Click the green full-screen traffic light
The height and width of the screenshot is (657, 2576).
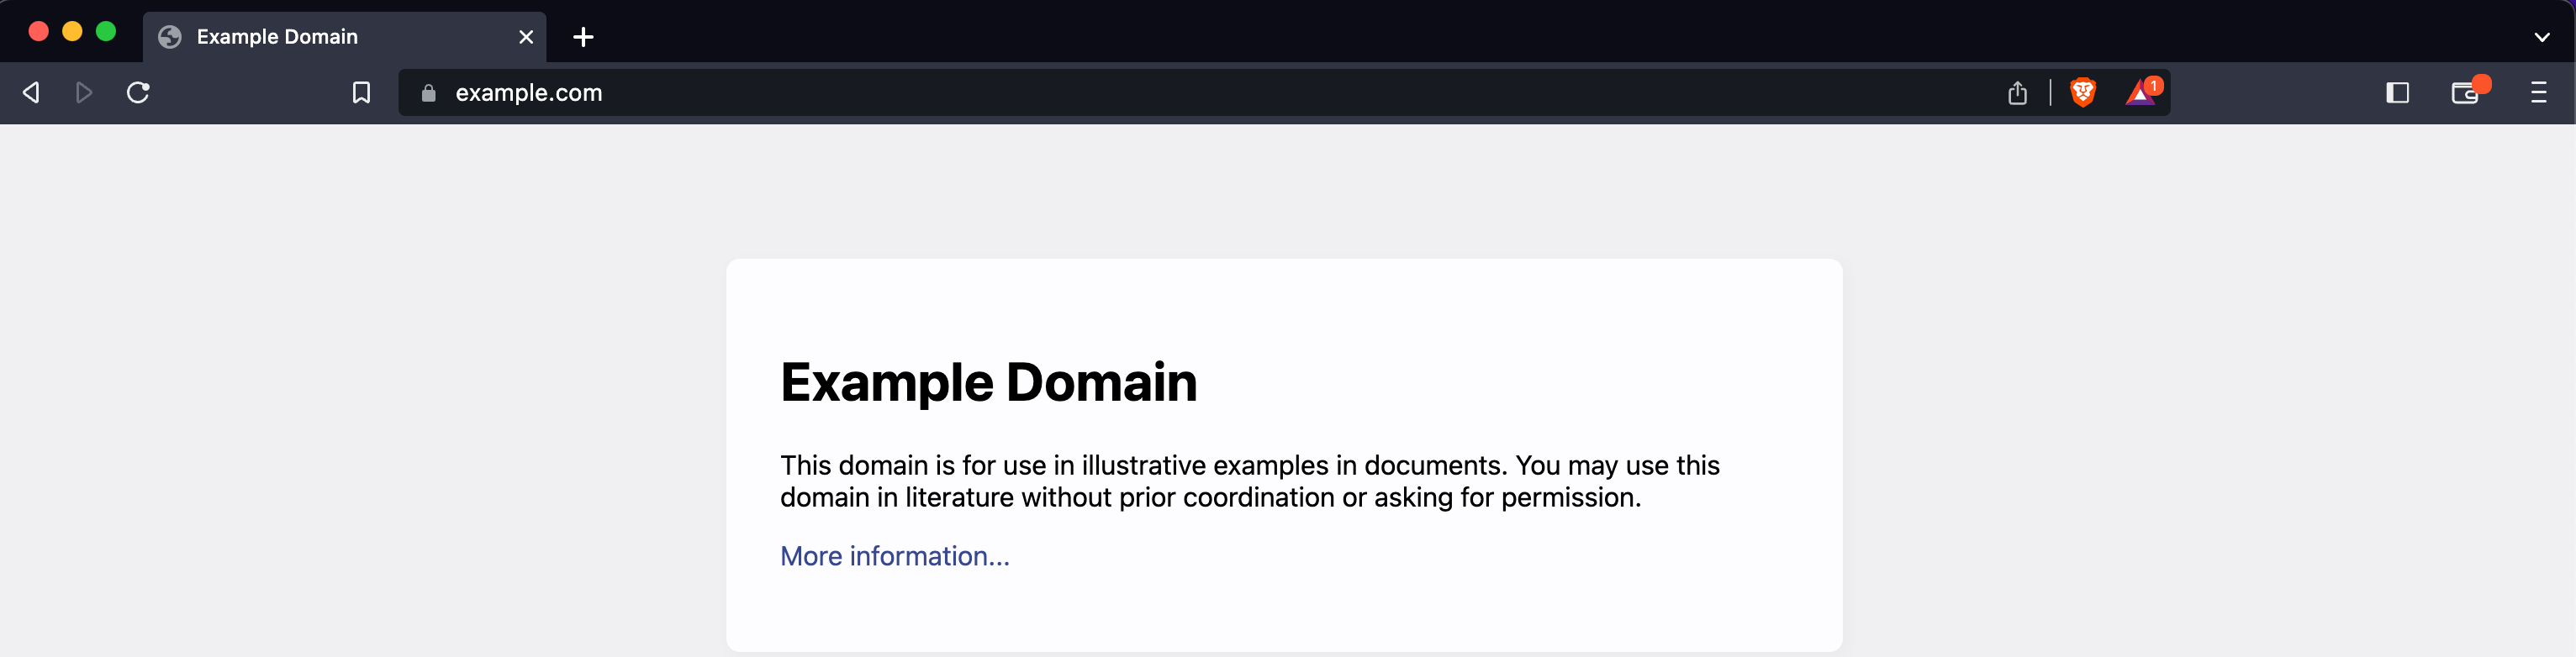(x=105, y=31)
